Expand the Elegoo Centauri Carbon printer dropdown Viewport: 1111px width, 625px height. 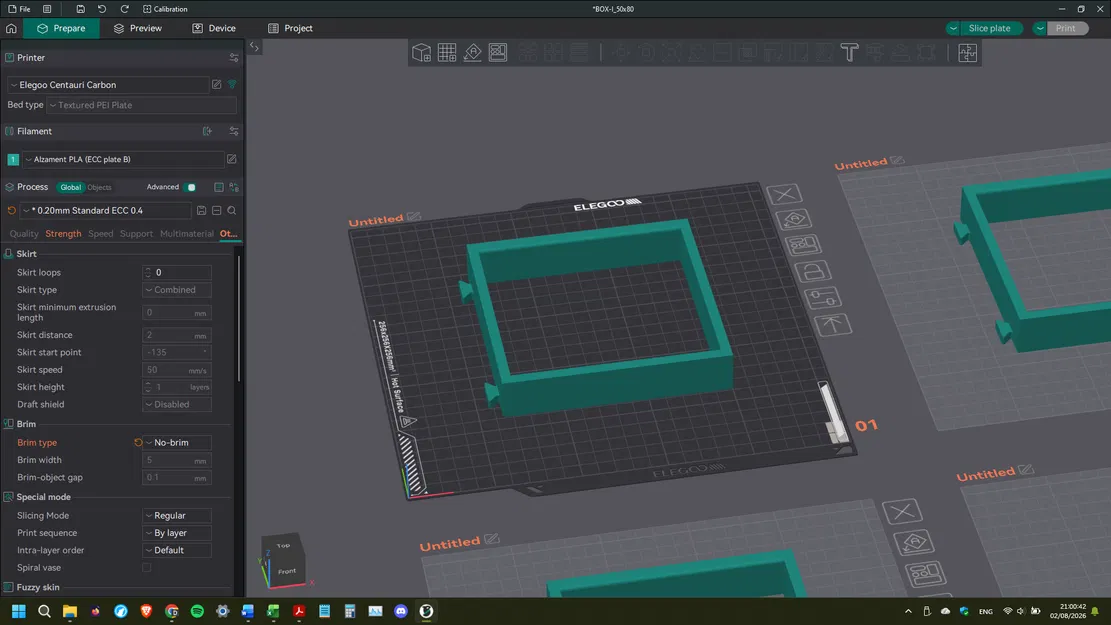[110, 85]
